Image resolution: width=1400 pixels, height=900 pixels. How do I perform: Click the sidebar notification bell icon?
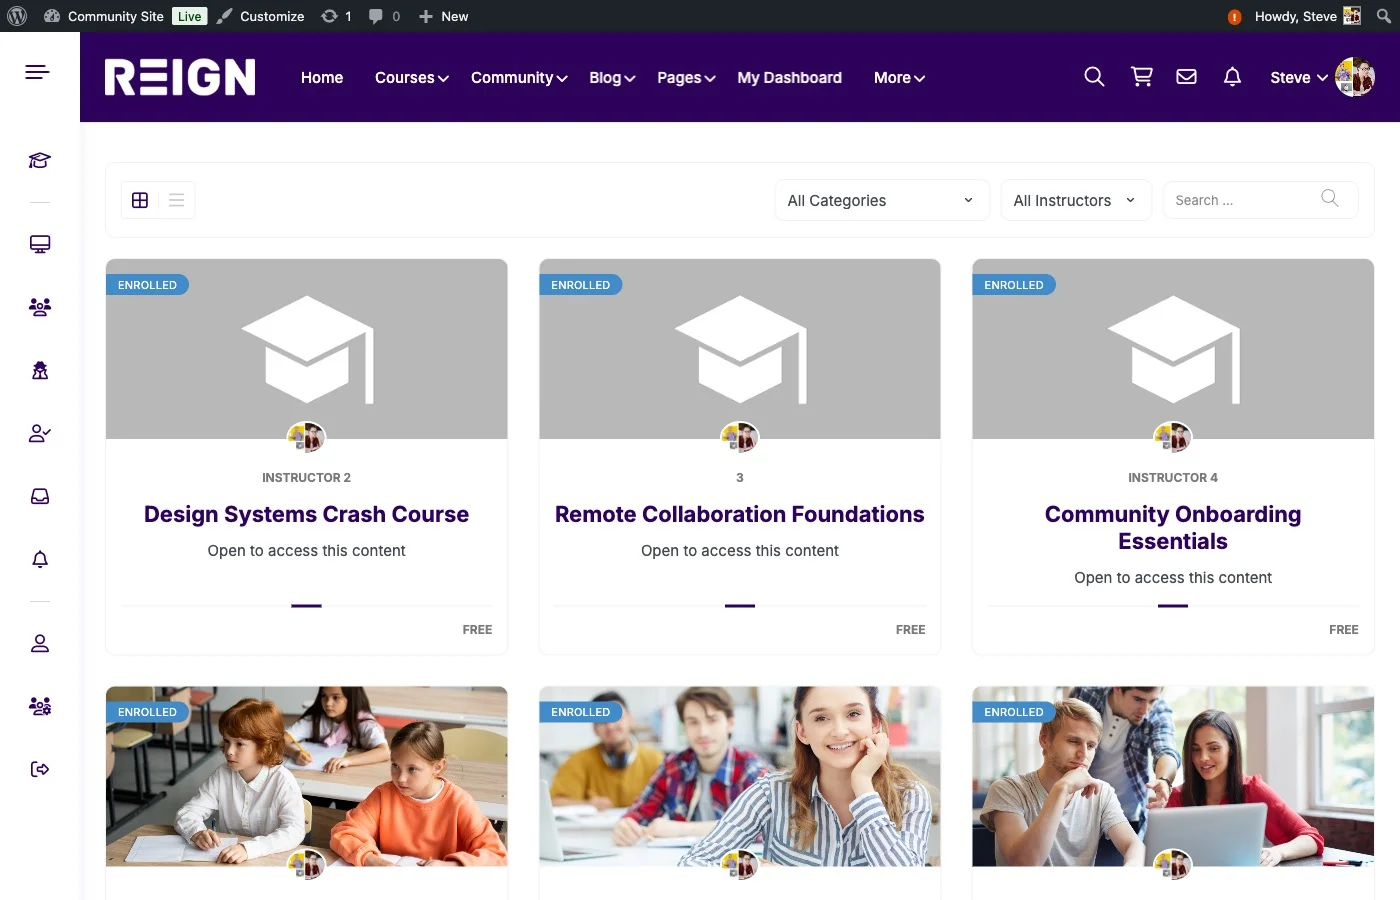40,559
